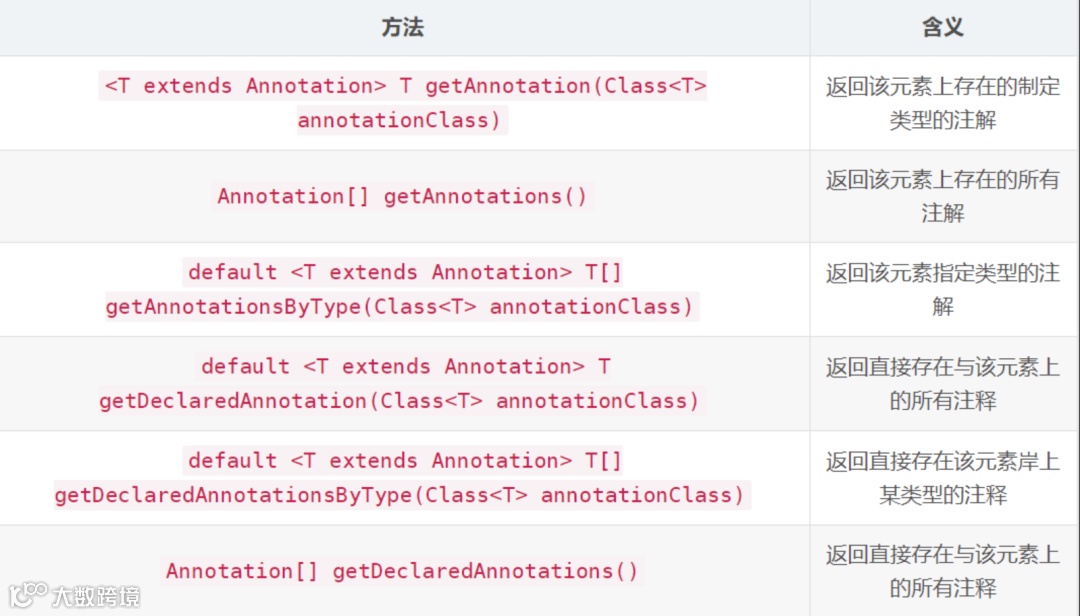This screenshot has width=1080, height=616.
Task: Click getAnnotationsByType(Class<T> annotationClass) code
Action: click(399, 307)
